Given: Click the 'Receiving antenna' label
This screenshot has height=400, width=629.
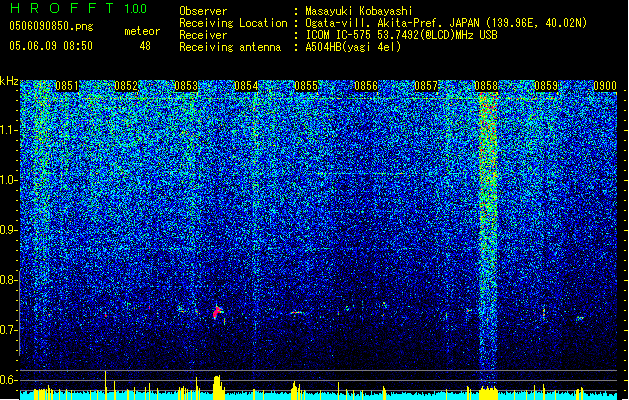Looking at the screenshot, I should 230,47.
